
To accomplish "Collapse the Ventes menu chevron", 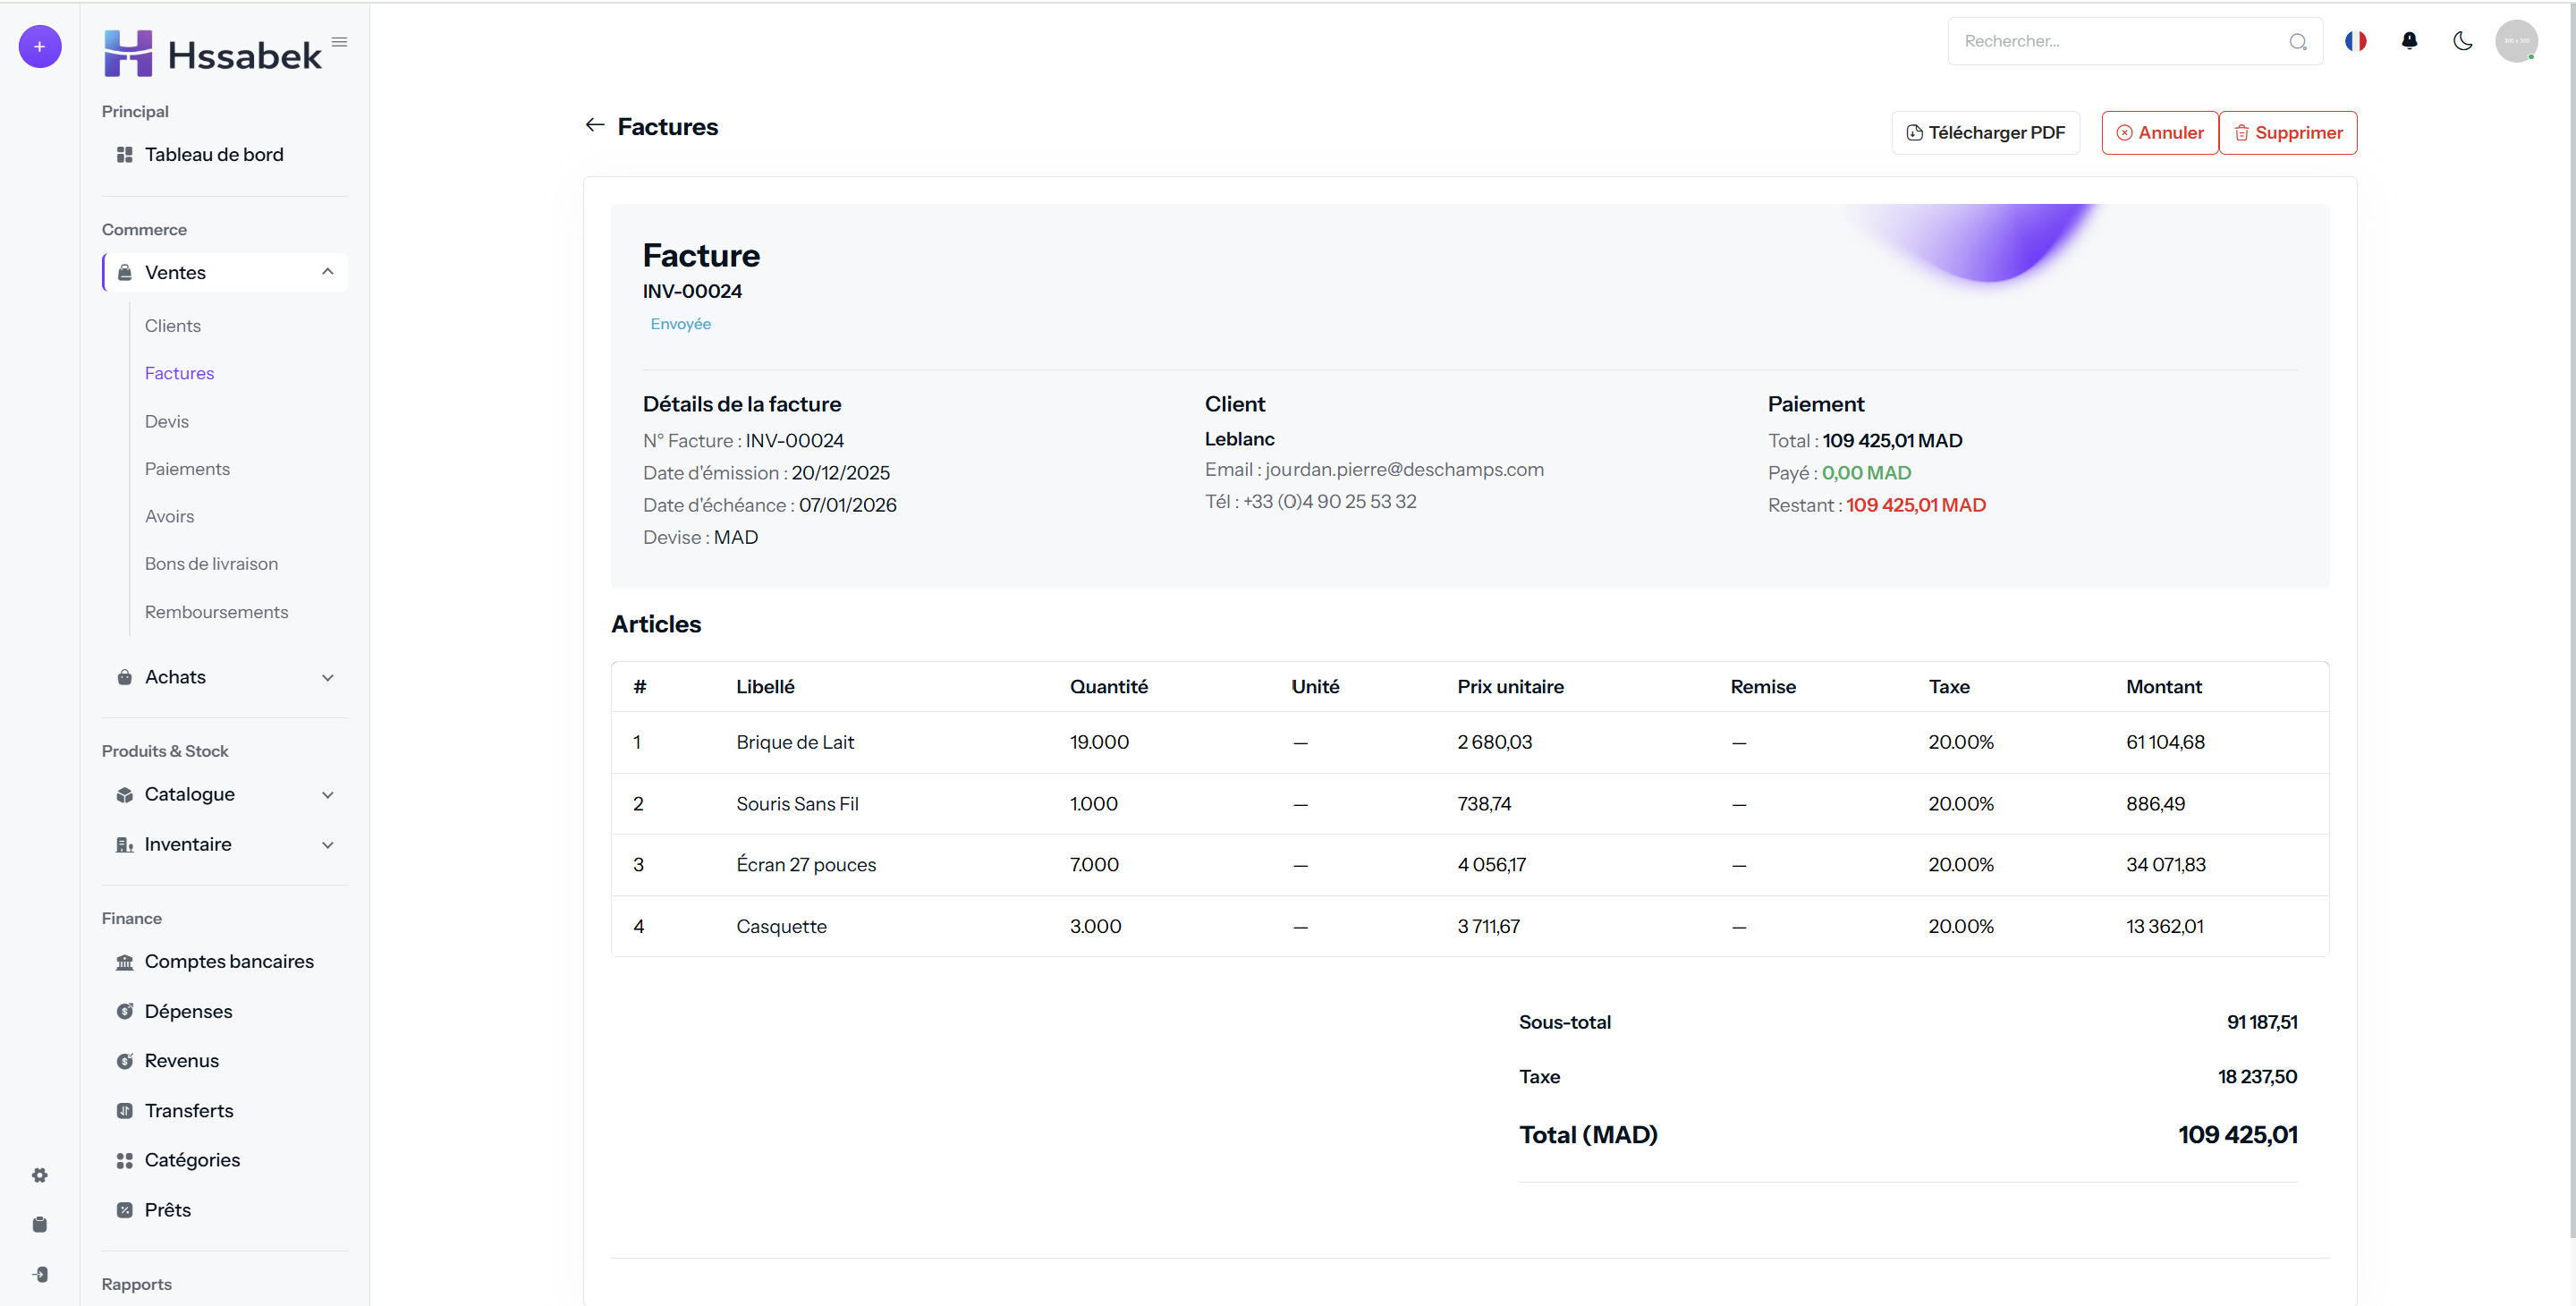I will click(327, 272).
